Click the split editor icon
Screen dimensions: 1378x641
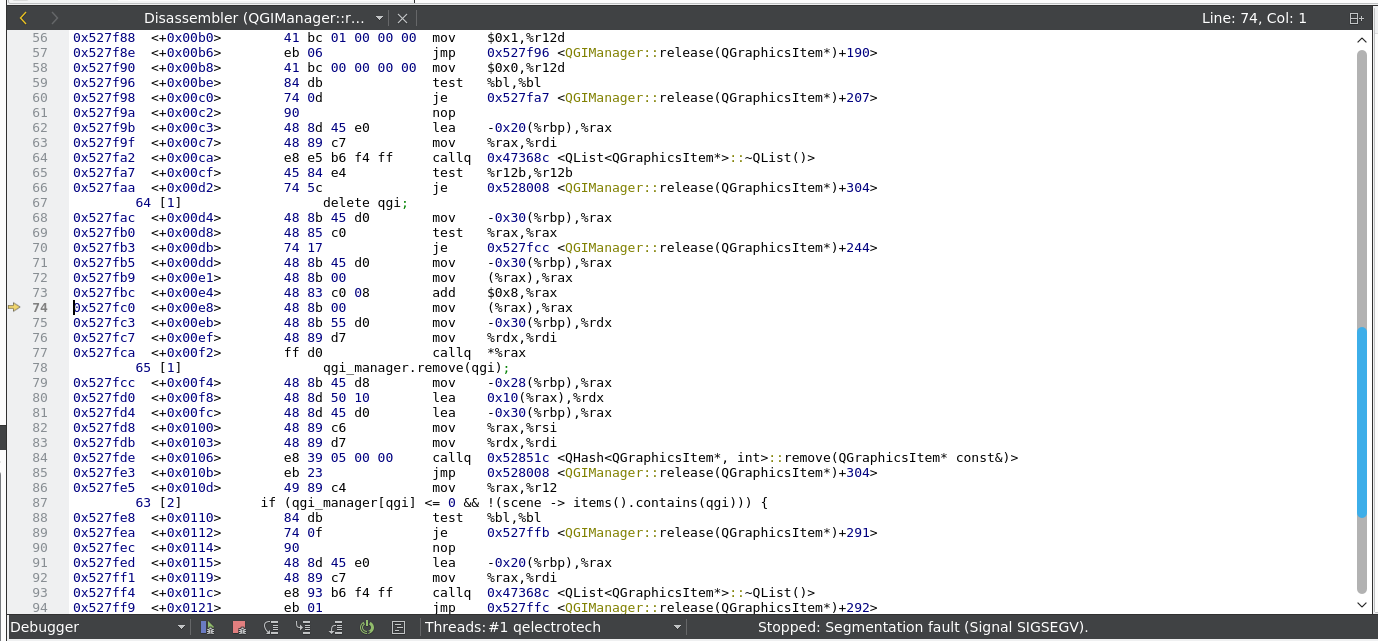[1356, 18]
